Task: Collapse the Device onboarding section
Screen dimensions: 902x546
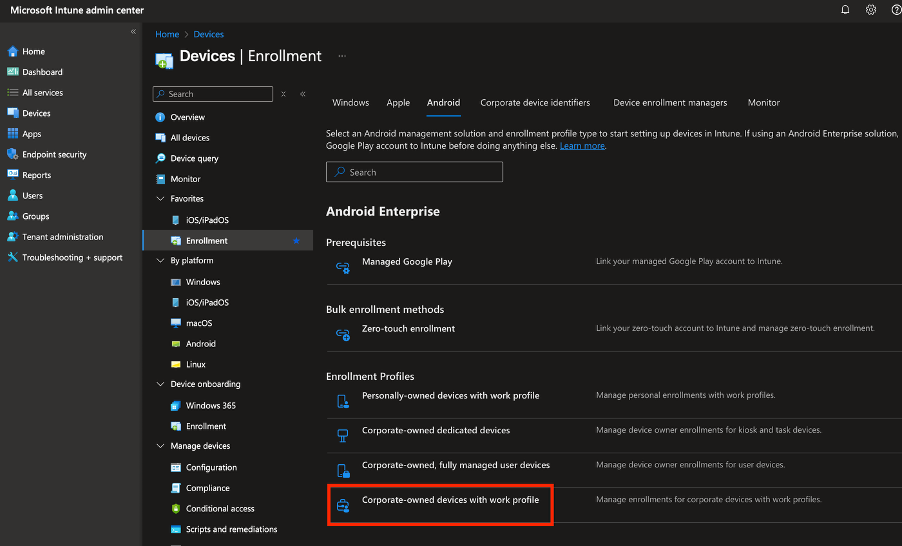Action: [x=160, y=384]
